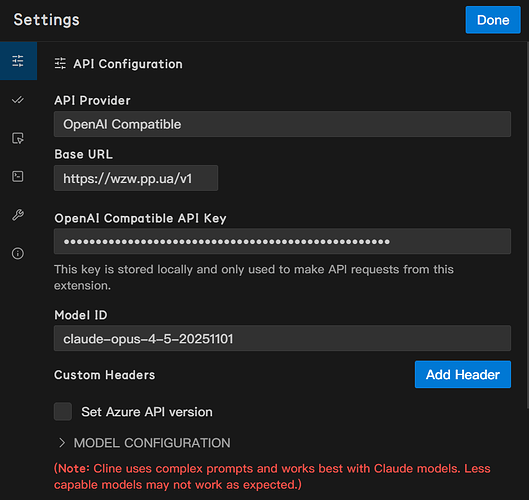Image resolution: width=529 pixels, height=500 pixels.
Task: Click the sliders icon beside API Configuration heading
Action: tap(60, 63)
